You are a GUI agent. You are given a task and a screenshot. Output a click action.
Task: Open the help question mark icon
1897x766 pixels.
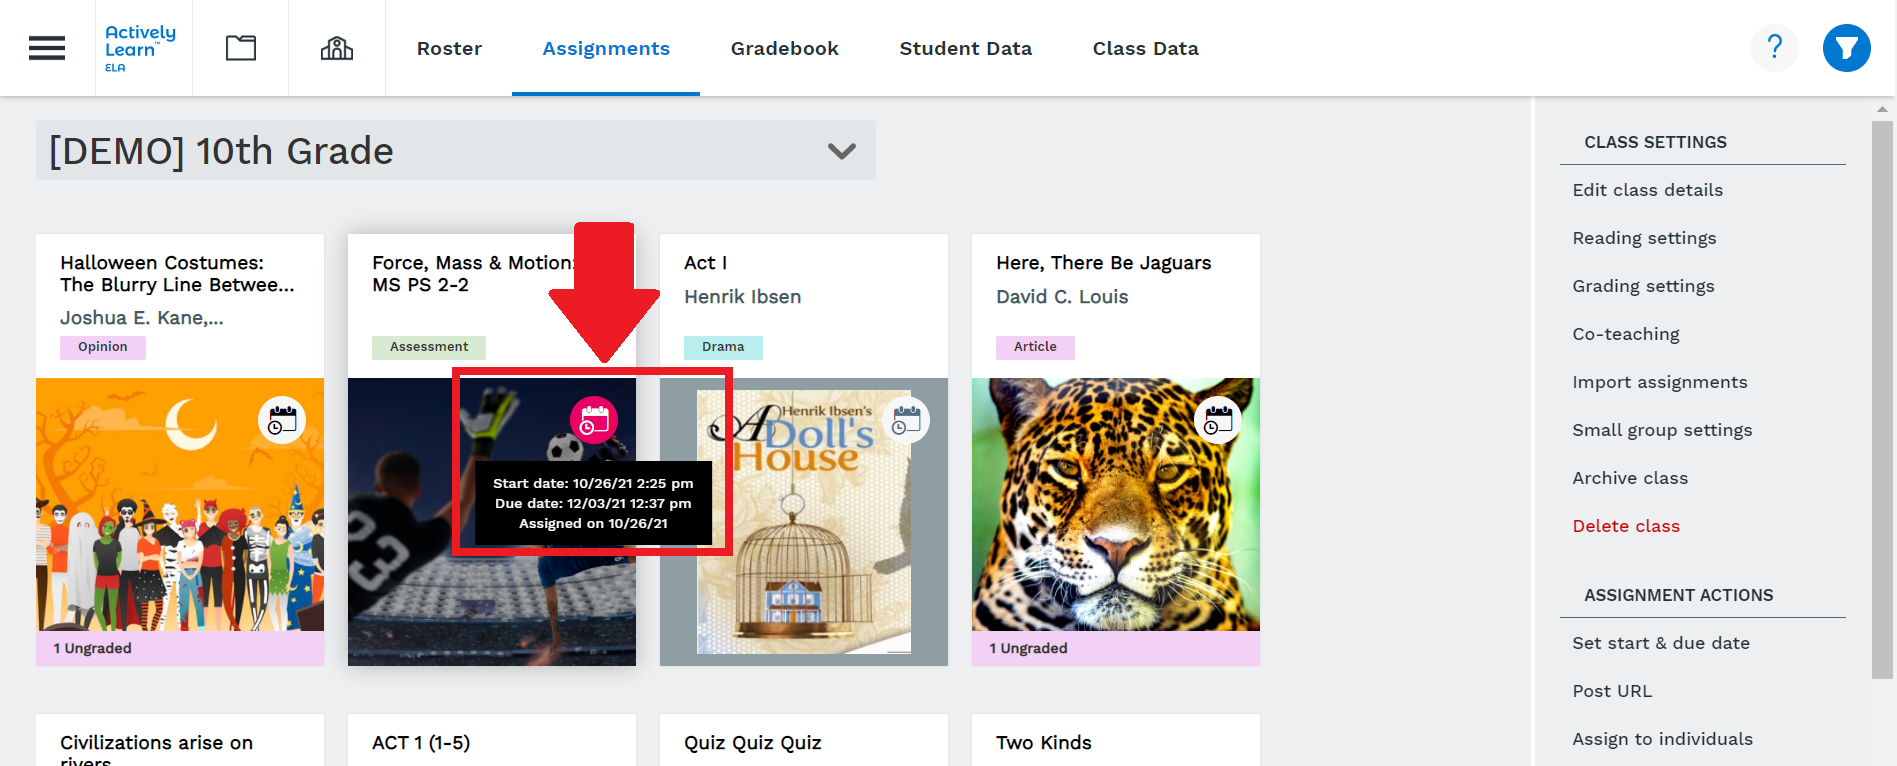pos(1774,48)
